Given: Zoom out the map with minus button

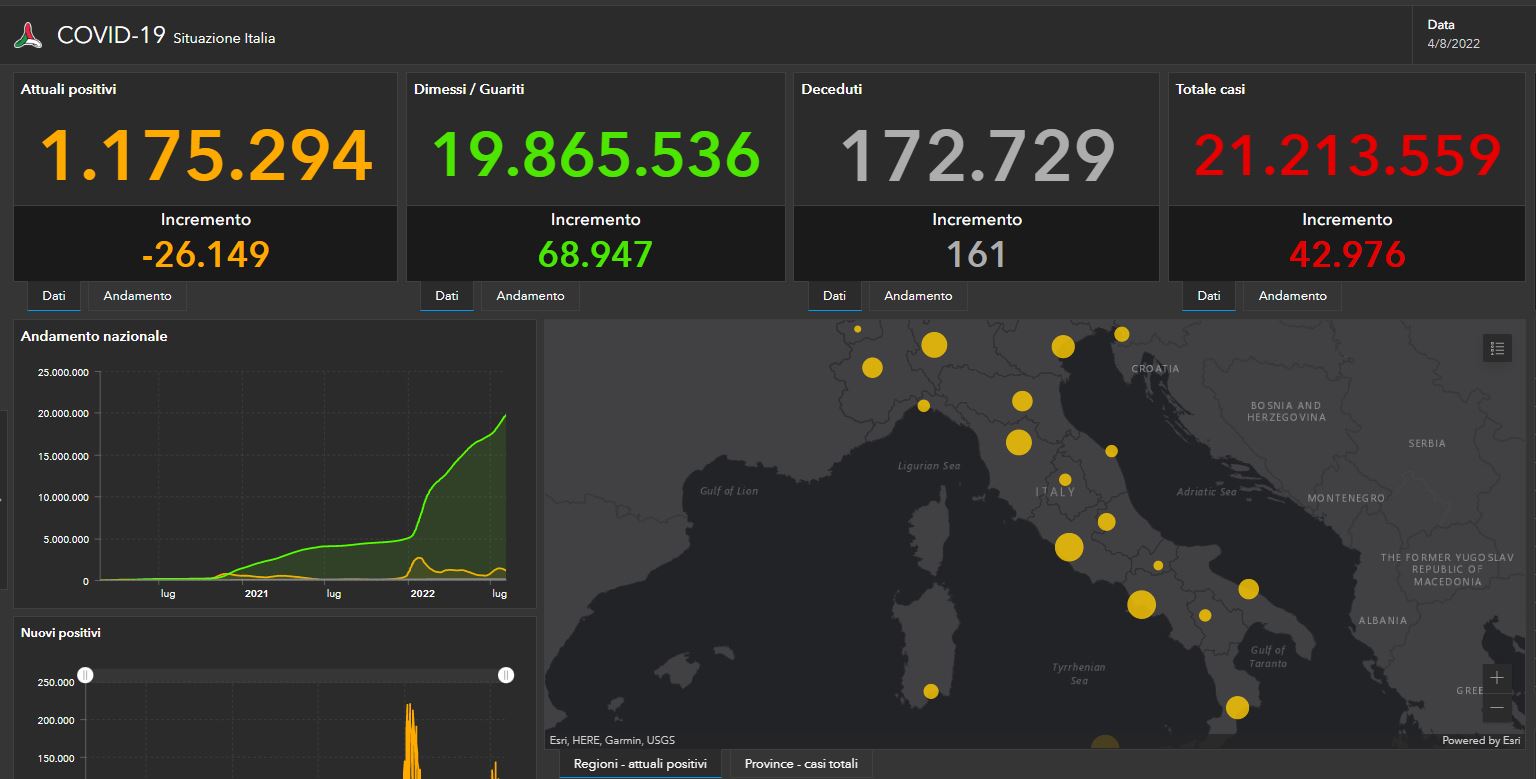Looking at the screenshot, I should (x=1497, y=708).
